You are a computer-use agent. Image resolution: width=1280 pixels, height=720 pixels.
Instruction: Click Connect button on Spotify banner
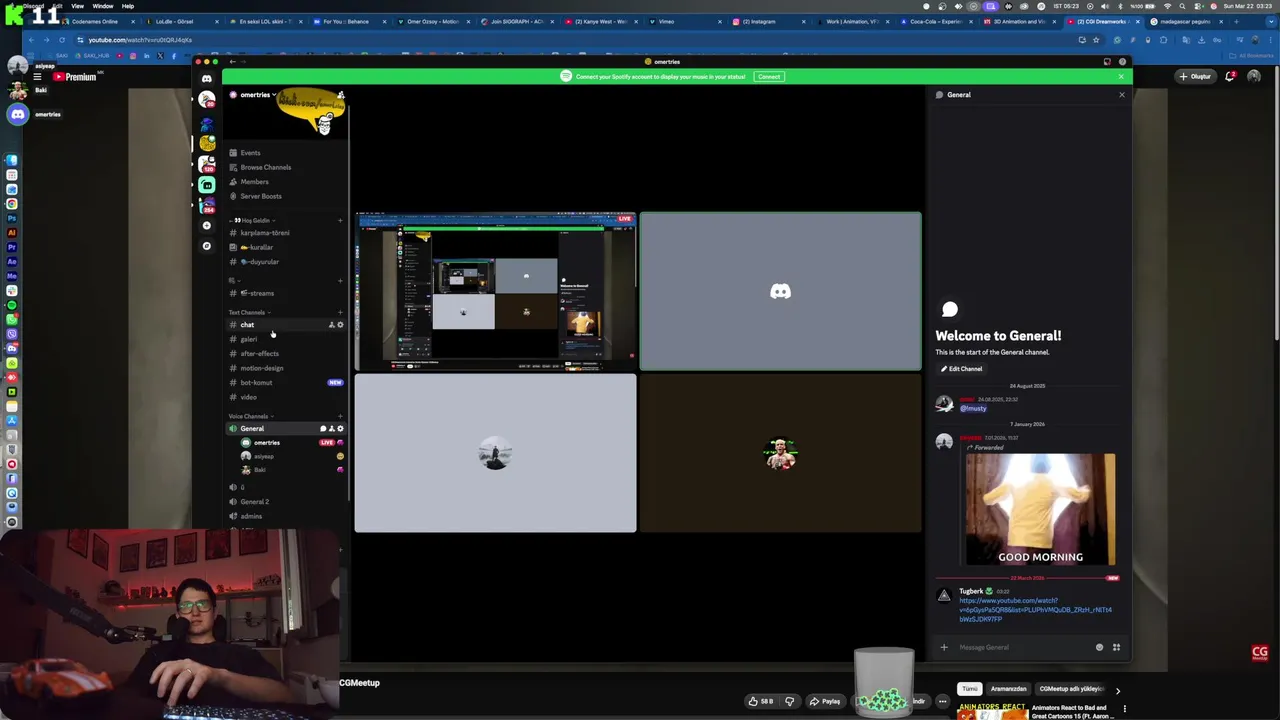[x=768, y=76]
